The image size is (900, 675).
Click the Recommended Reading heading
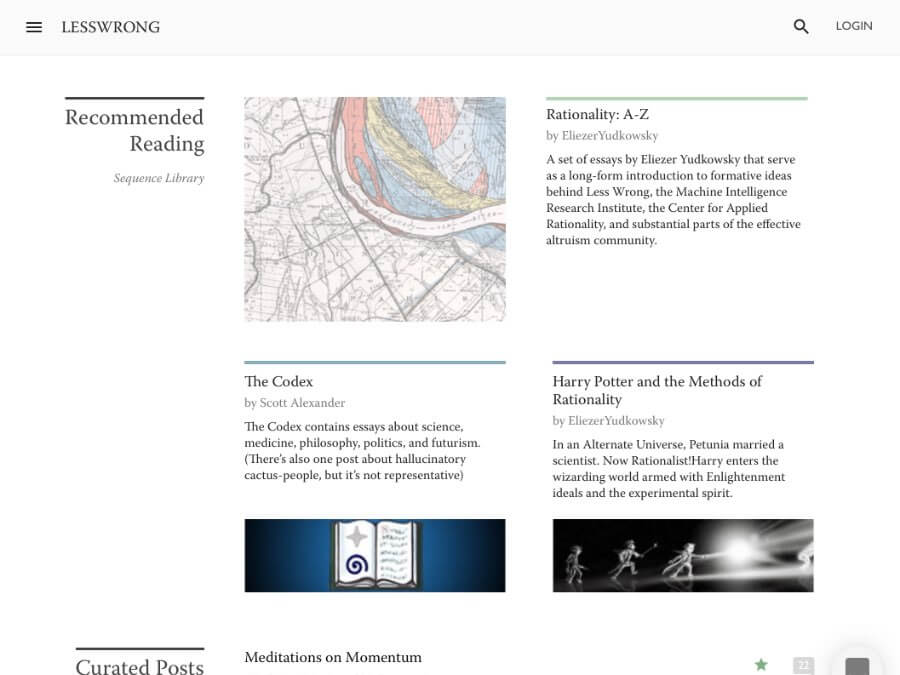point(134,130)
